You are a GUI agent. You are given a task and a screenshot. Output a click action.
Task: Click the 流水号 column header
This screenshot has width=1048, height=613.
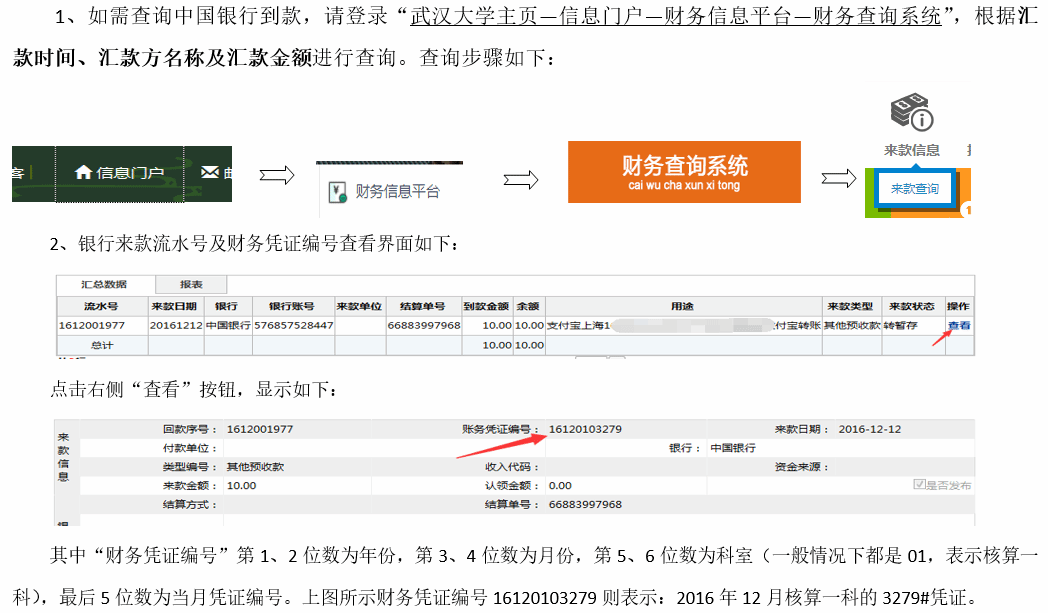point(104,305)
